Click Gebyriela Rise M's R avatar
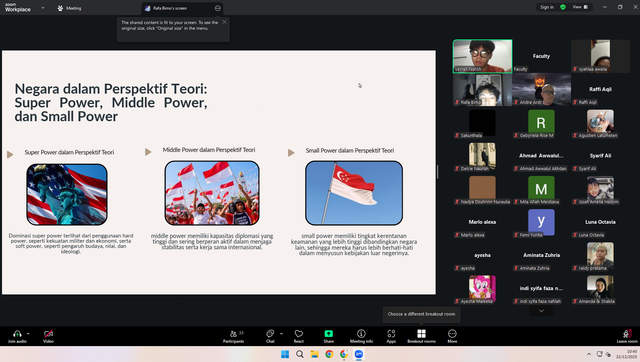Image resolution: width=640 pixels, height=362 pixels. click(x=541, y=122)
